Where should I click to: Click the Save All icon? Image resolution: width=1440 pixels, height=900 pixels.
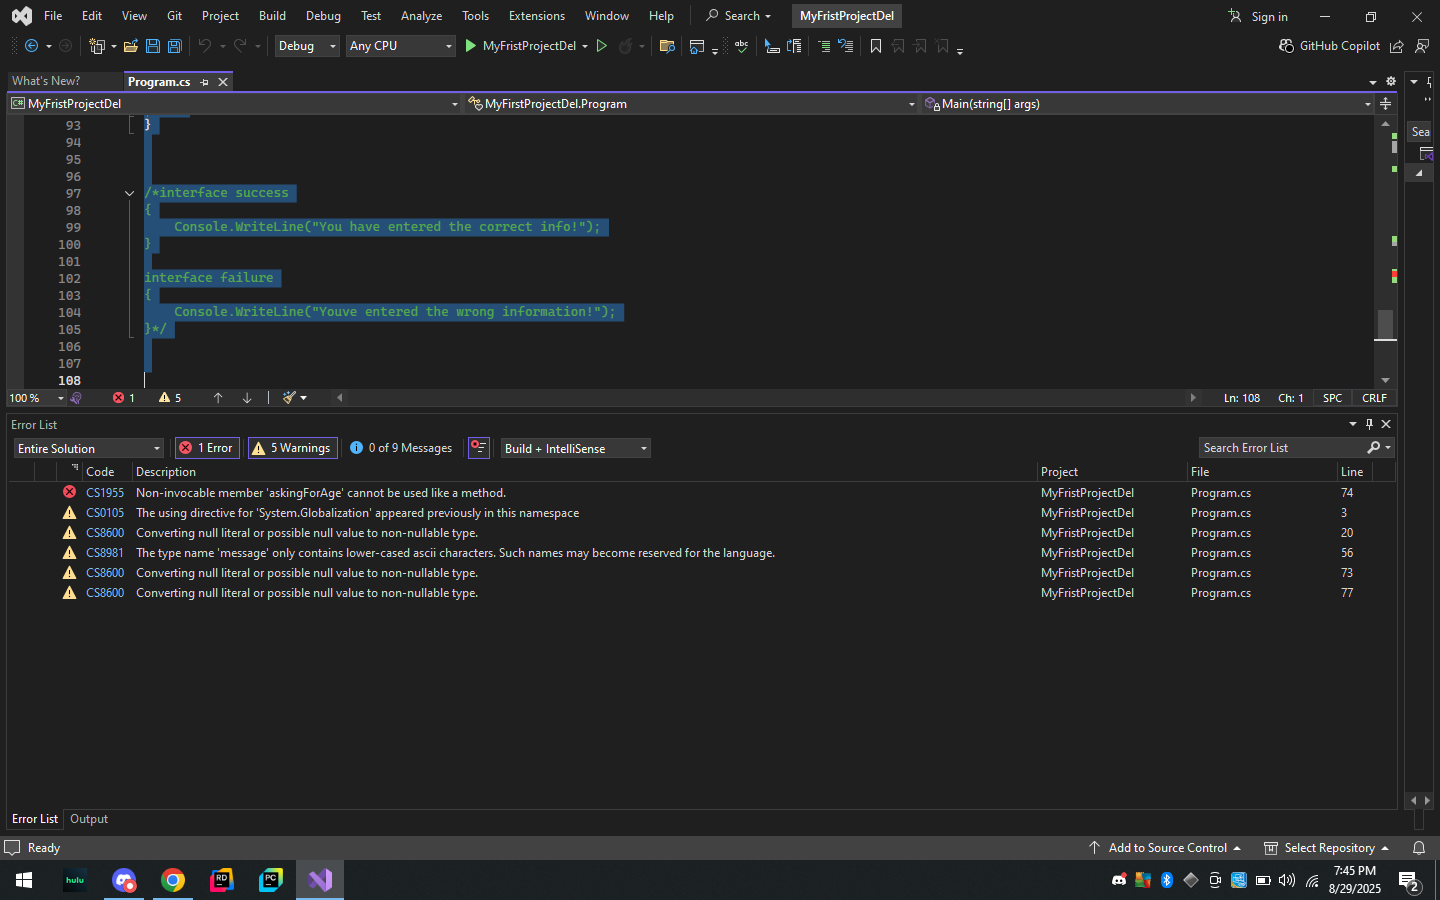coord(175,46)
